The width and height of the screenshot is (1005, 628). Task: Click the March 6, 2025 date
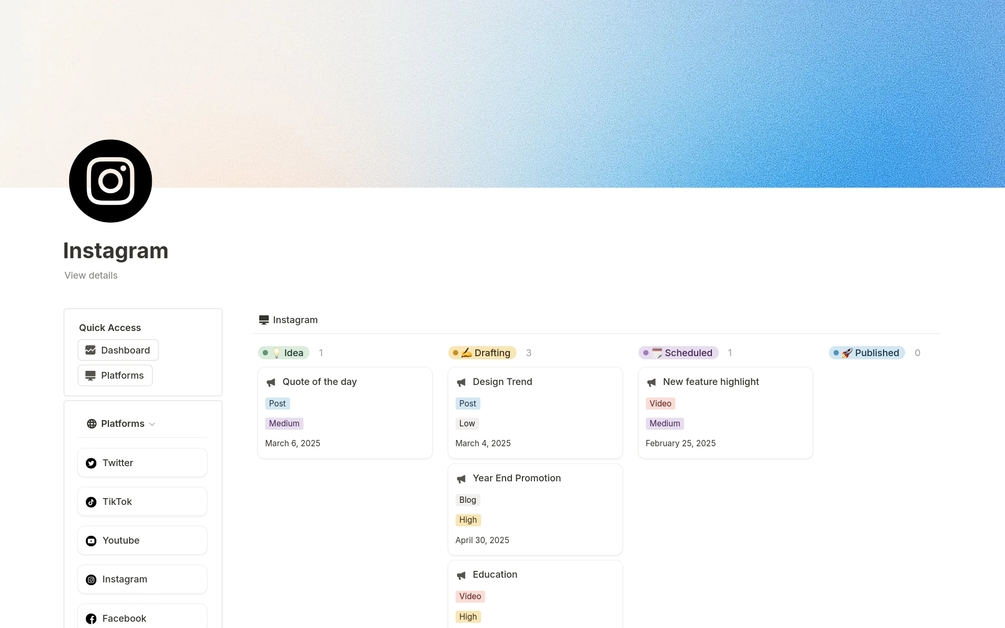[x=293, y=443]
